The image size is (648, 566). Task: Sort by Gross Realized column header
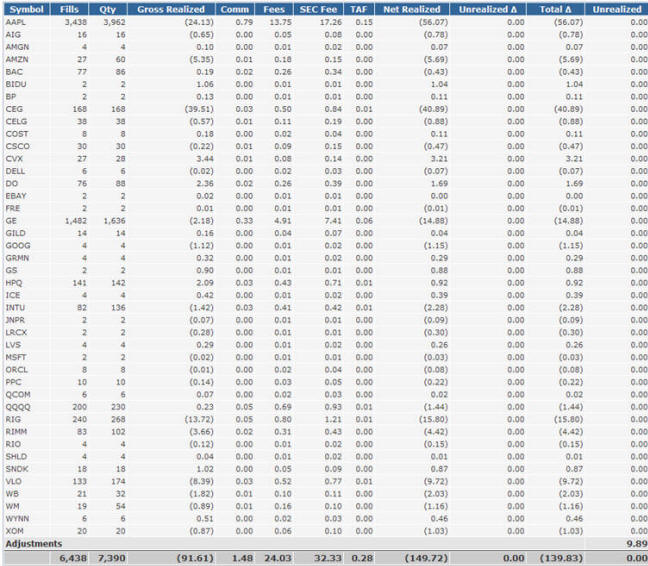171,9
